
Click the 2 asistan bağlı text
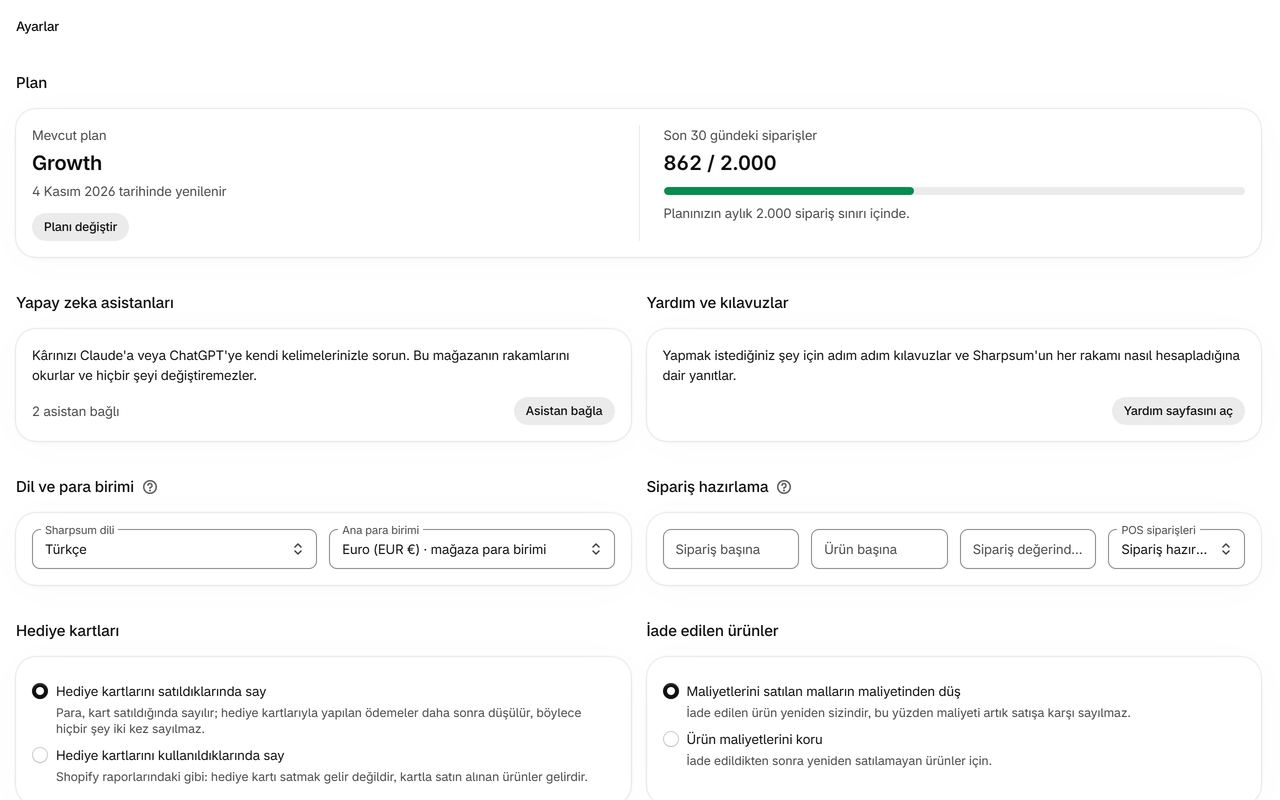[76, 411]
